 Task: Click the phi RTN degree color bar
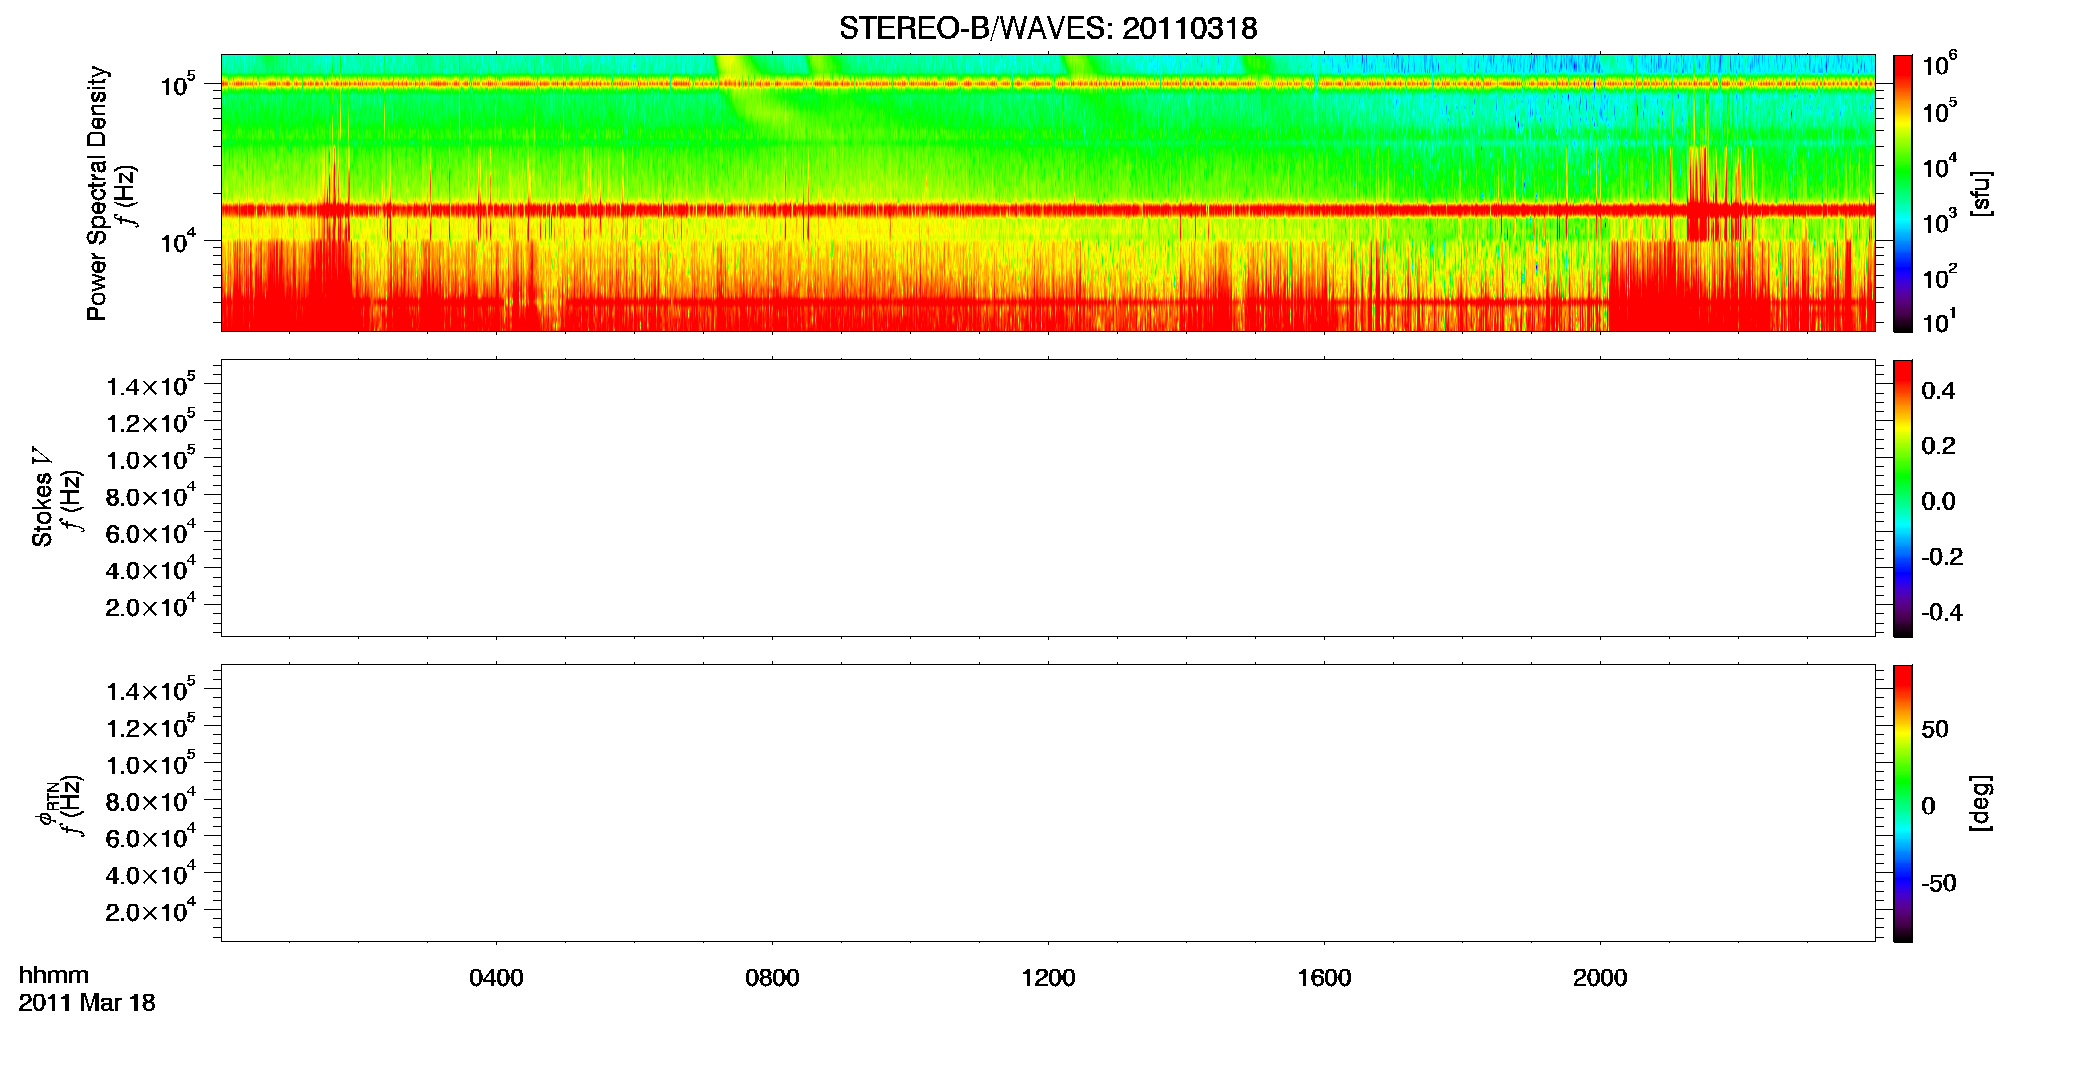point(1902,803)
